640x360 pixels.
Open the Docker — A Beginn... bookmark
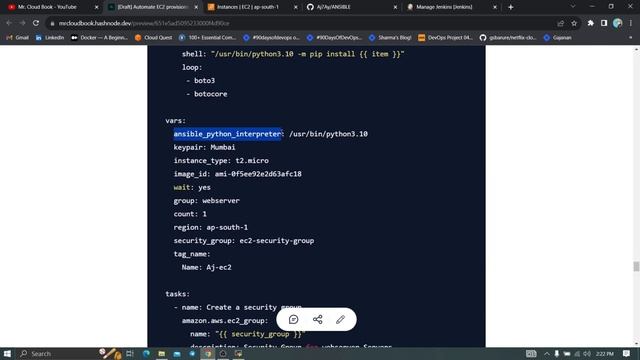click(99, 38)
